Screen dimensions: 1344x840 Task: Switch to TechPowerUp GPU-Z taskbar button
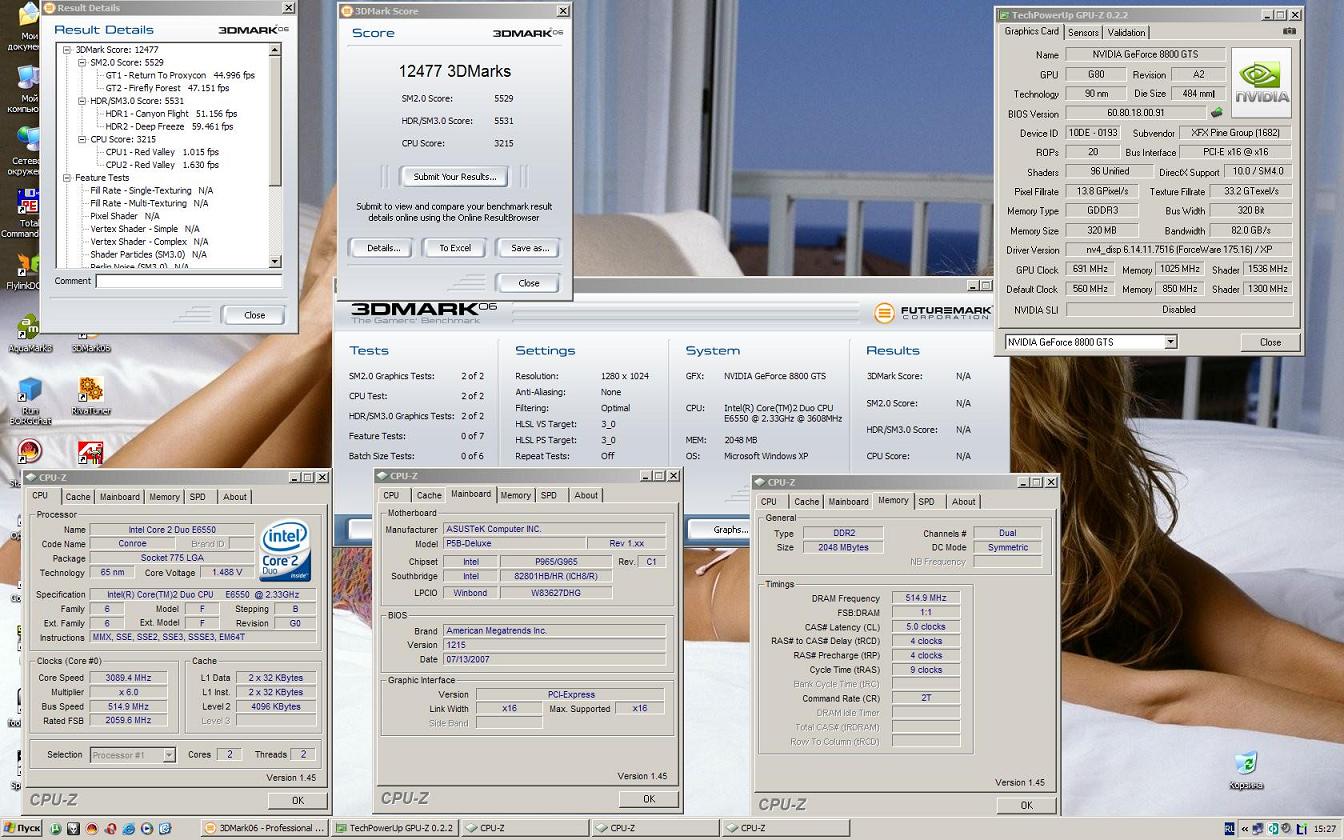tap(394, 828)
